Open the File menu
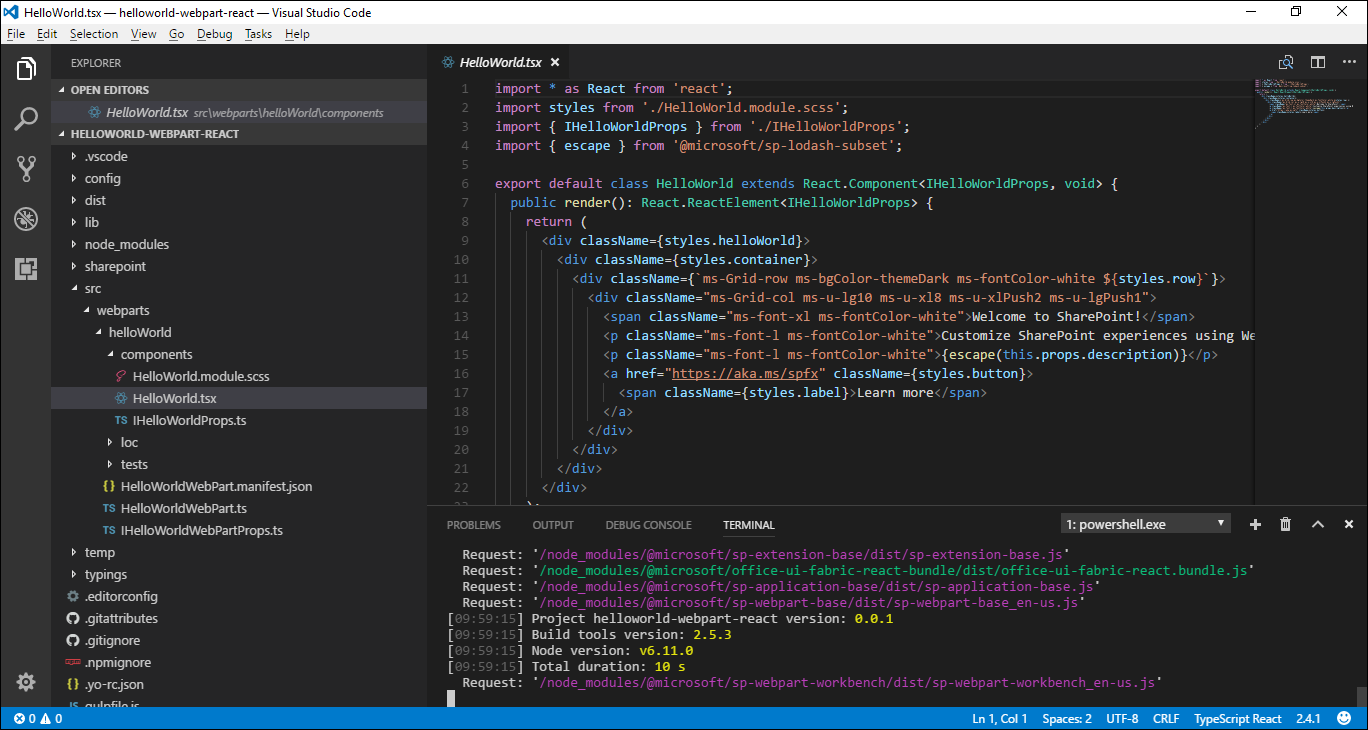 click(16, 33)
